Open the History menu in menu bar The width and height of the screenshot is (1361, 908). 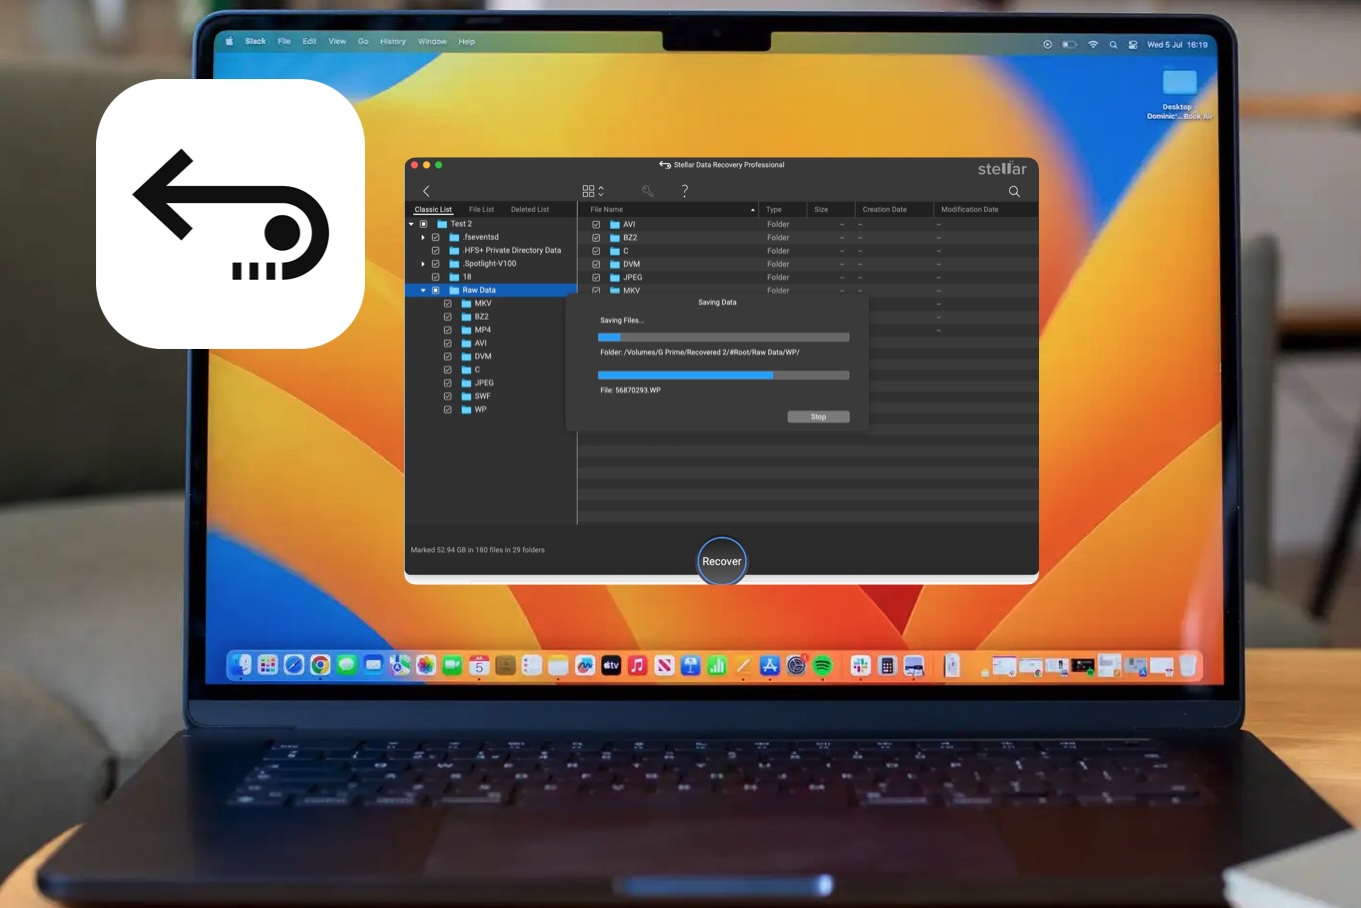393,42
